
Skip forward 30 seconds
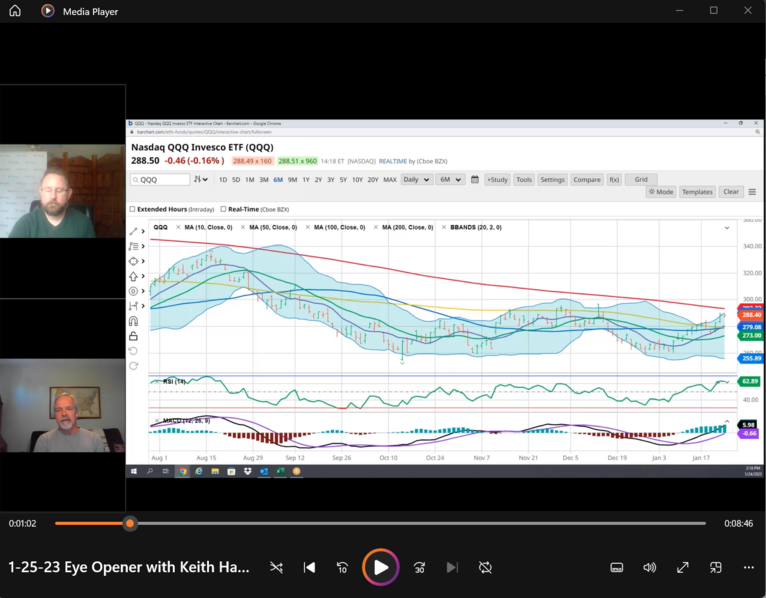click(419, 567)
